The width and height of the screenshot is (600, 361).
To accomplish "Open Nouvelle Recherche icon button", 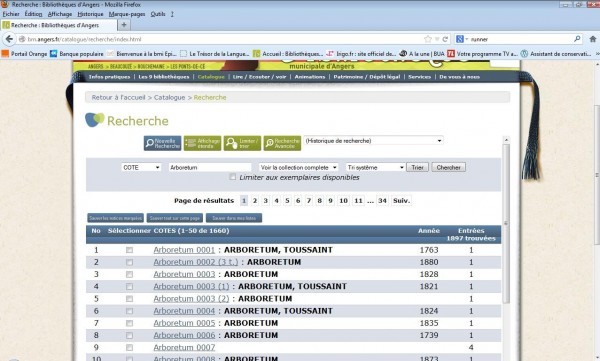I will point(163,143).
